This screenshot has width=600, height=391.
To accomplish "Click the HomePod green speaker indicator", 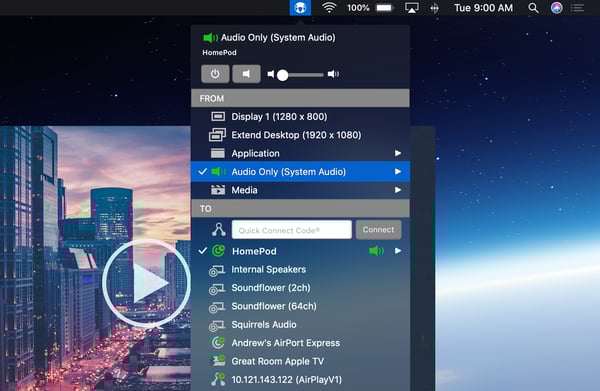I will 376,251.
